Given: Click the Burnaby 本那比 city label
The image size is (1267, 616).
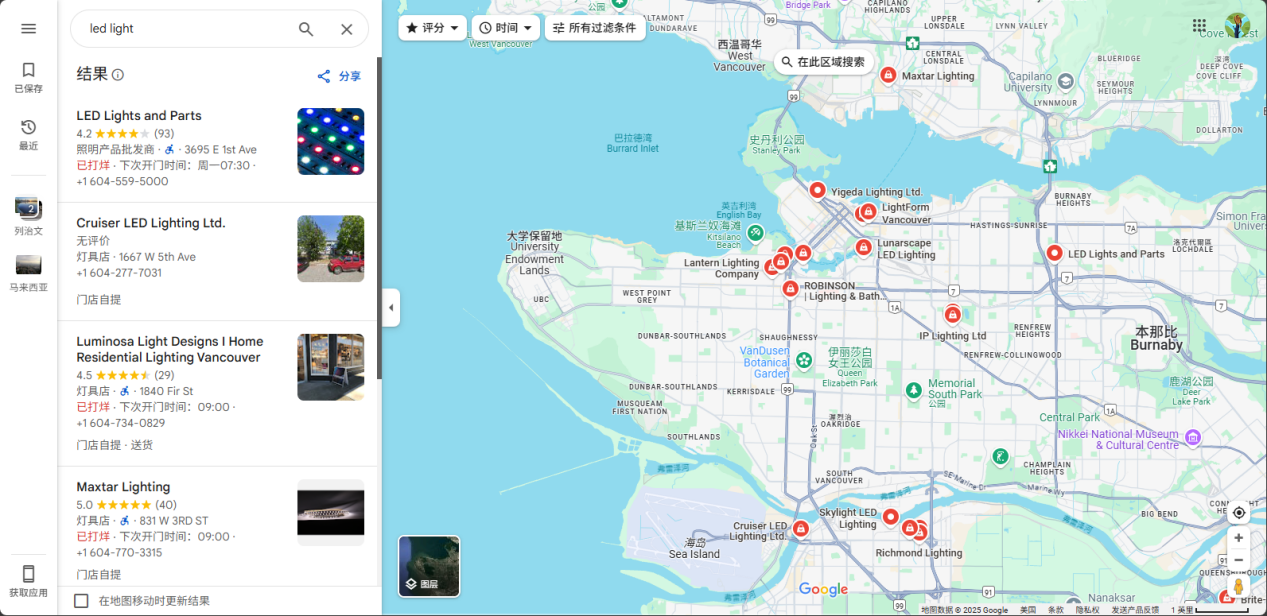Looking at the screenshot, I should (x=1157, y=338).
